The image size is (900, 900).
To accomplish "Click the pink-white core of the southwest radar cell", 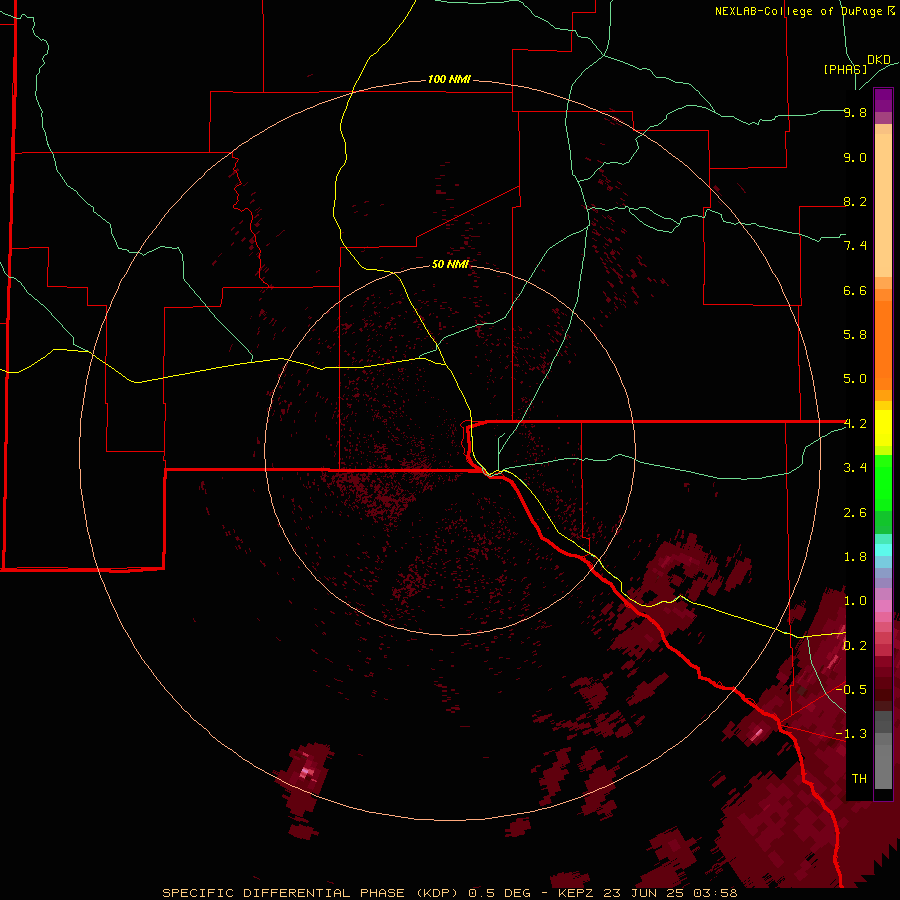I will tap(308, 772).
